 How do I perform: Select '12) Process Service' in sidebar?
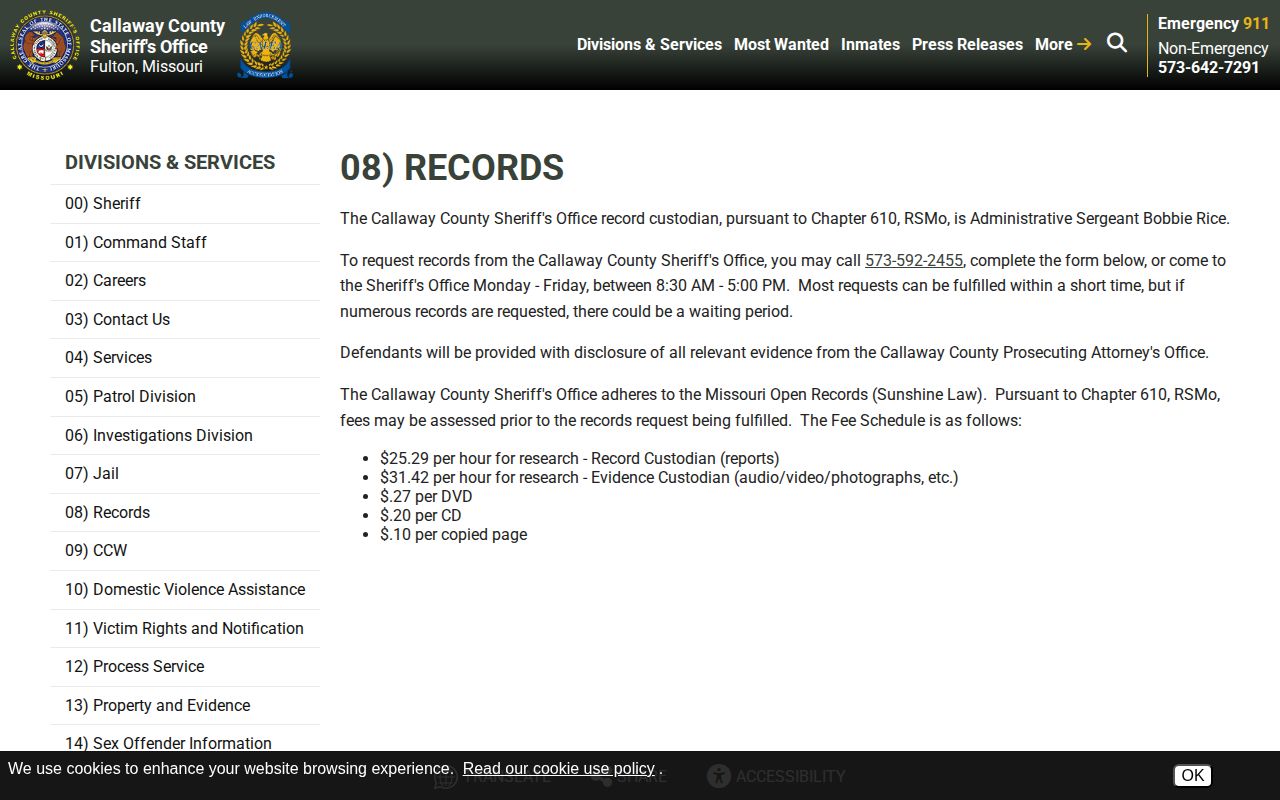(x=185, y=667)
